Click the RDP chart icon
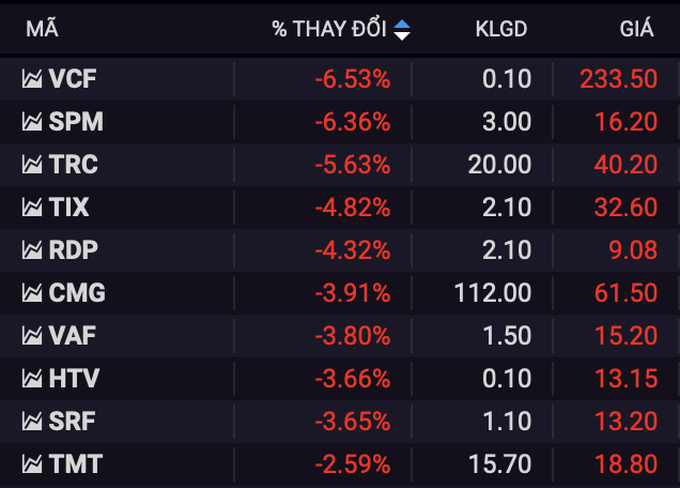Screen dimensions: 680x488 (32, 251)
